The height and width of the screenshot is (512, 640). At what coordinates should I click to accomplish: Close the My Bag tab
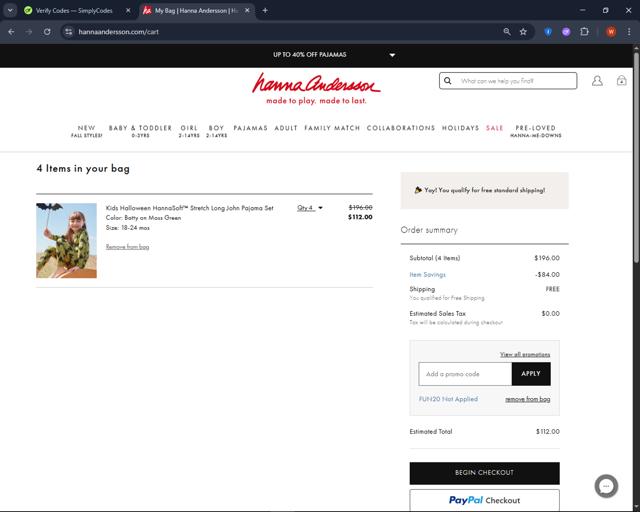[247, 11]
